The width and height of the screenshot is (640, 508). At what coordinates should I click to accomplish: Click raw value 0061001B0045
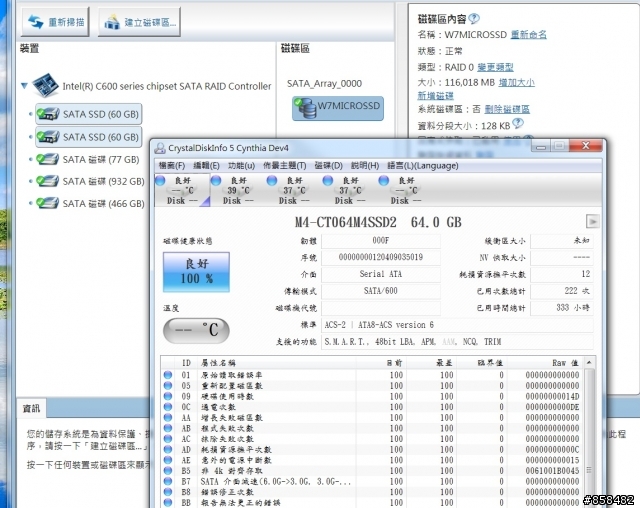click(x=552, y=470)
